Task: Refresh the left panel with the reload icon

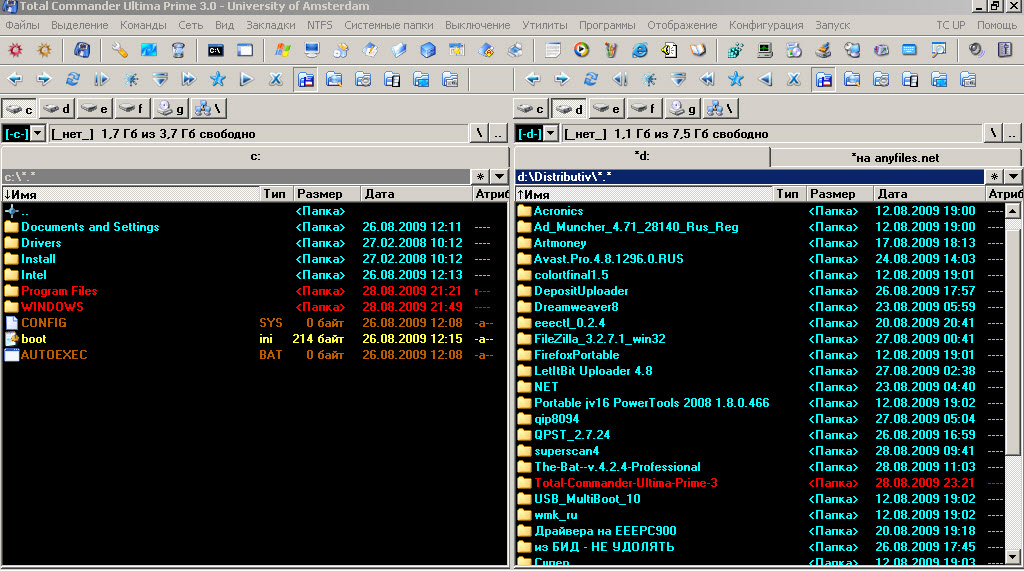Action: [x=72, y=80]
